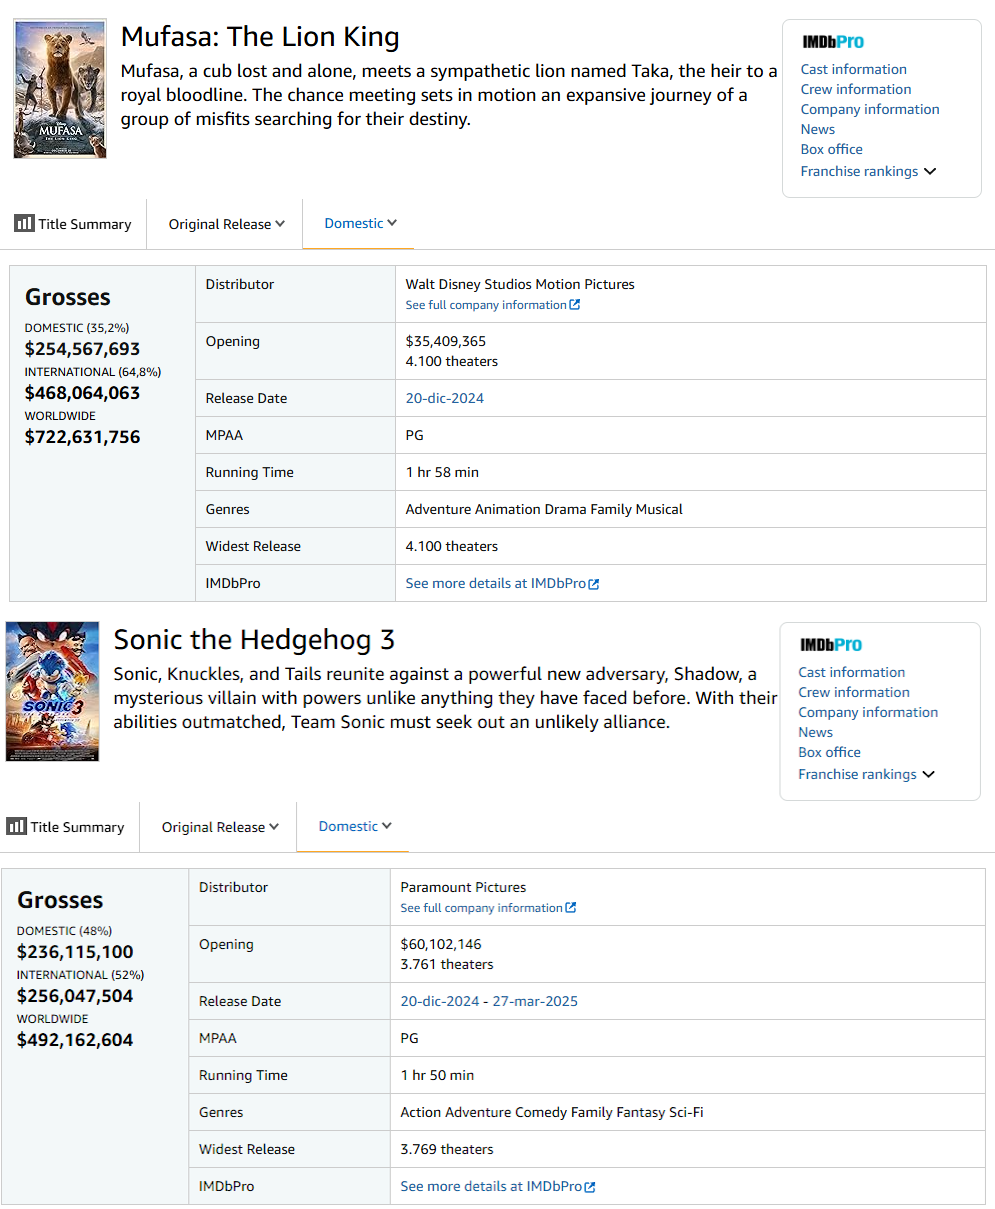
Task: Select Mufasa's worldwide gross $722,631,756
Action: point(82,437)
